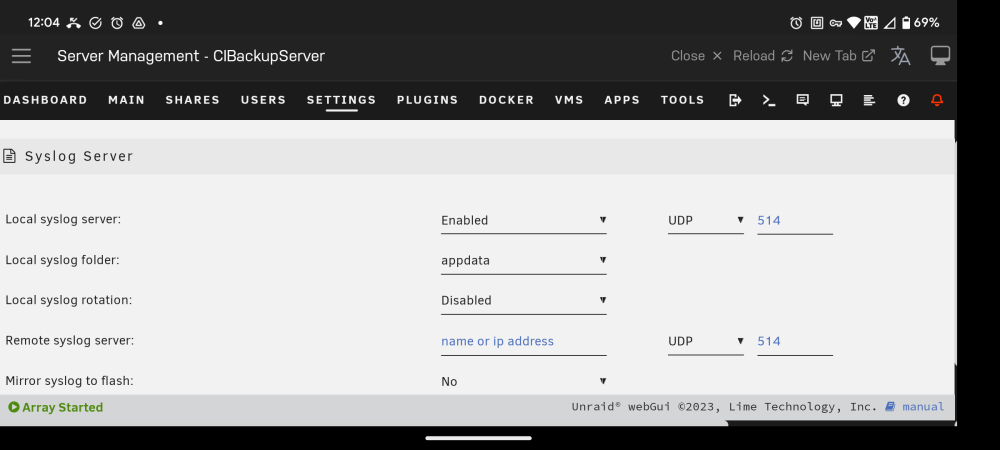
Task: Open the Local syslog rotation Disabled dropdown
Action: (x=524, y=301)
